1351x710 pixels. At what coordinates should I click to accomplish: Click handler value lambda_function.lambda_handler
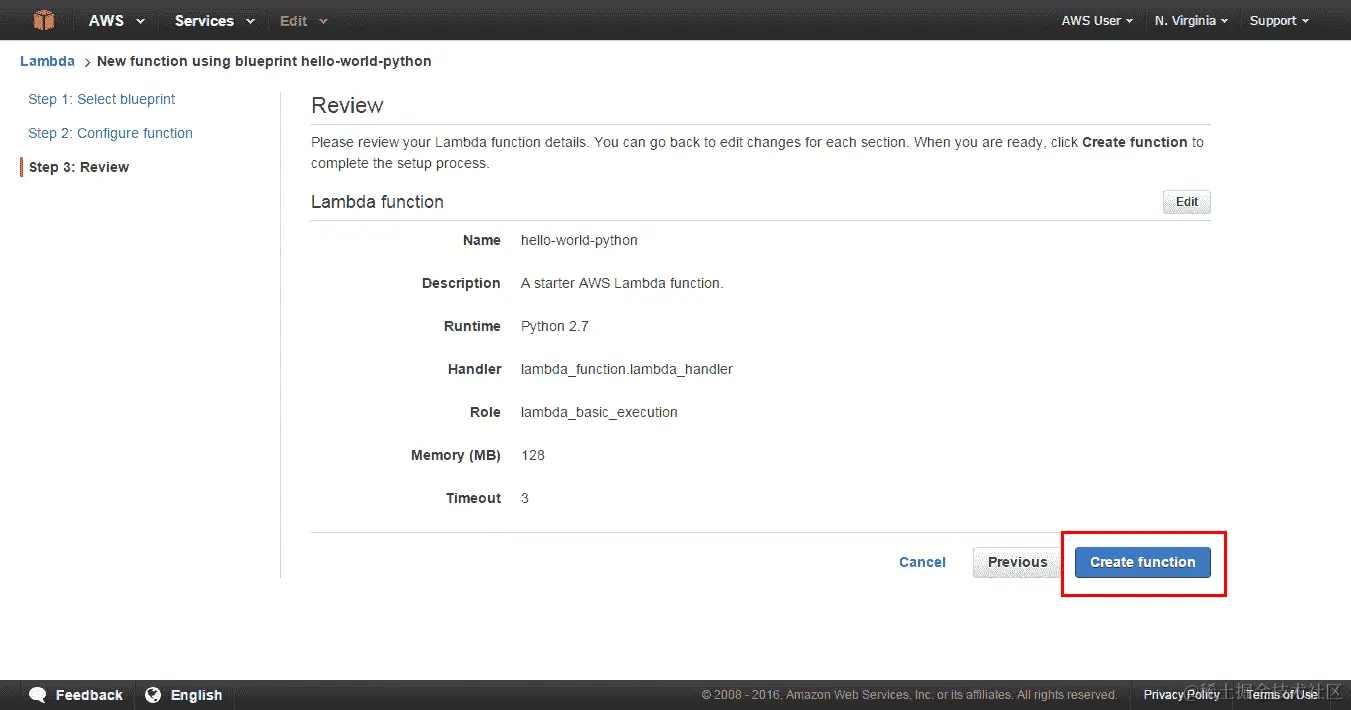(627, 369)
